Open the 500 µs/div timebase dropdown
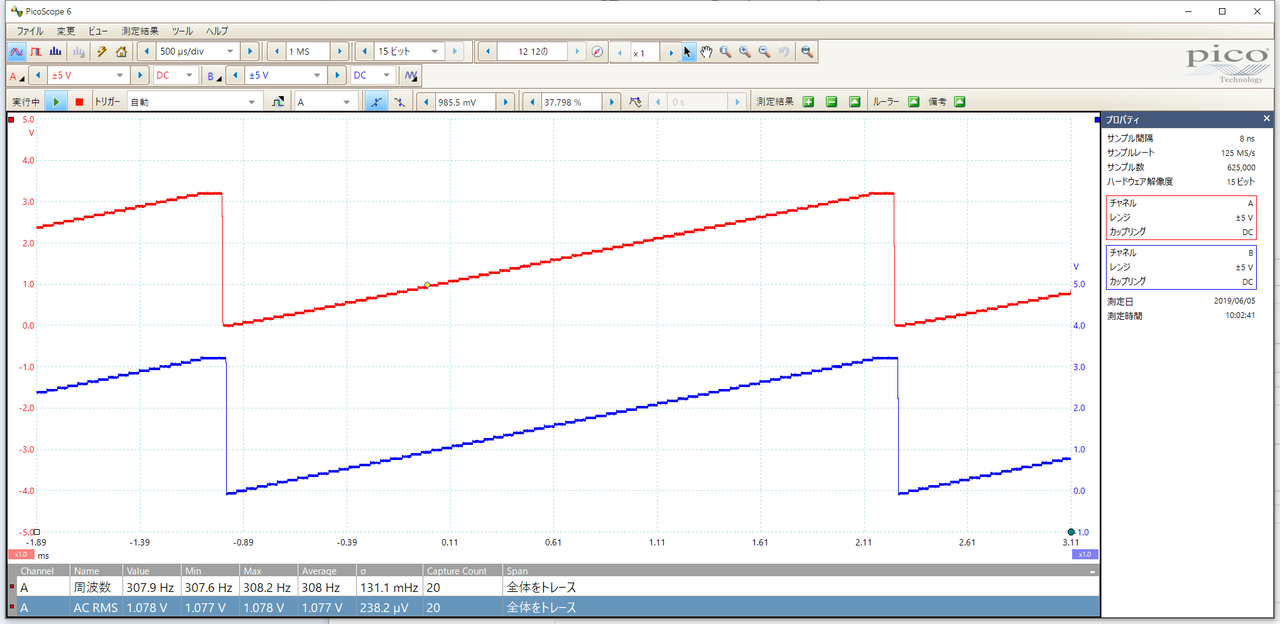This screenshot has height=624, width=1280. 229,51
